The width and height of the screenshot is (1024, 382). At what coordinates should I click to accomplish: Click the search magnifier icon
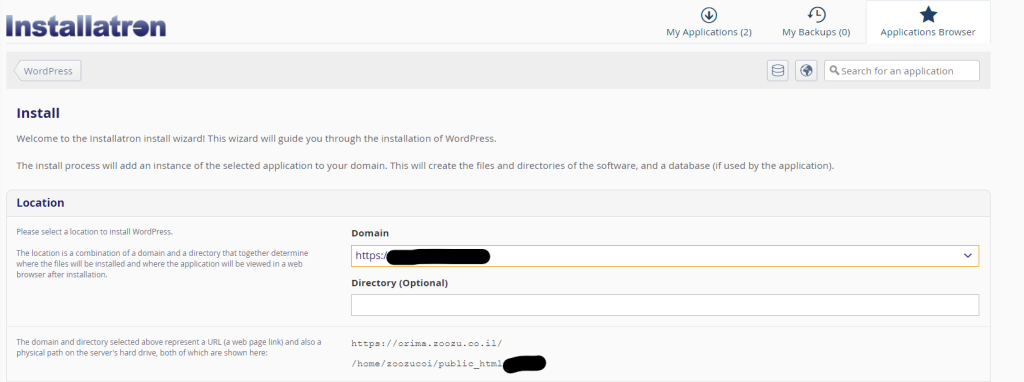[x=834, y=71]
